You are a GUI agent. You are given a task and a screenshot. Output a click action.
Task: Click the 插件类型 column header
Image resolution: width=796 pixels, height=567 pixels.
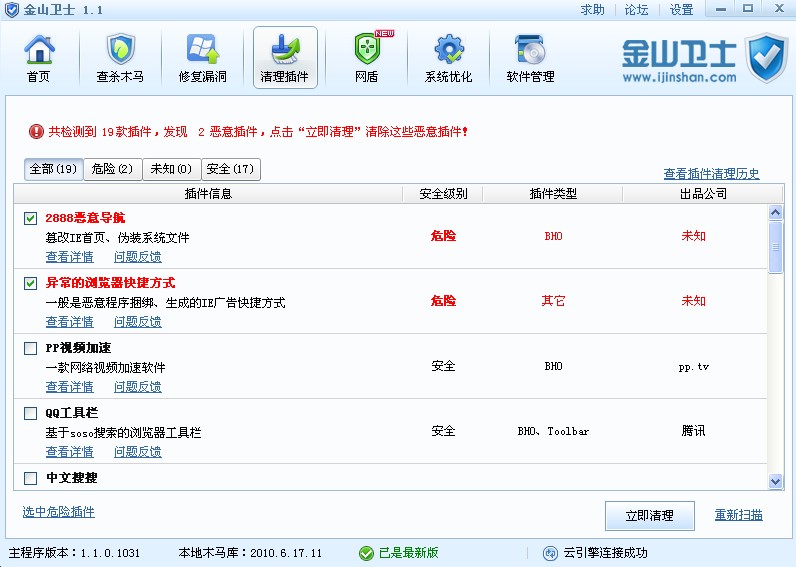[x=553, y=193]
